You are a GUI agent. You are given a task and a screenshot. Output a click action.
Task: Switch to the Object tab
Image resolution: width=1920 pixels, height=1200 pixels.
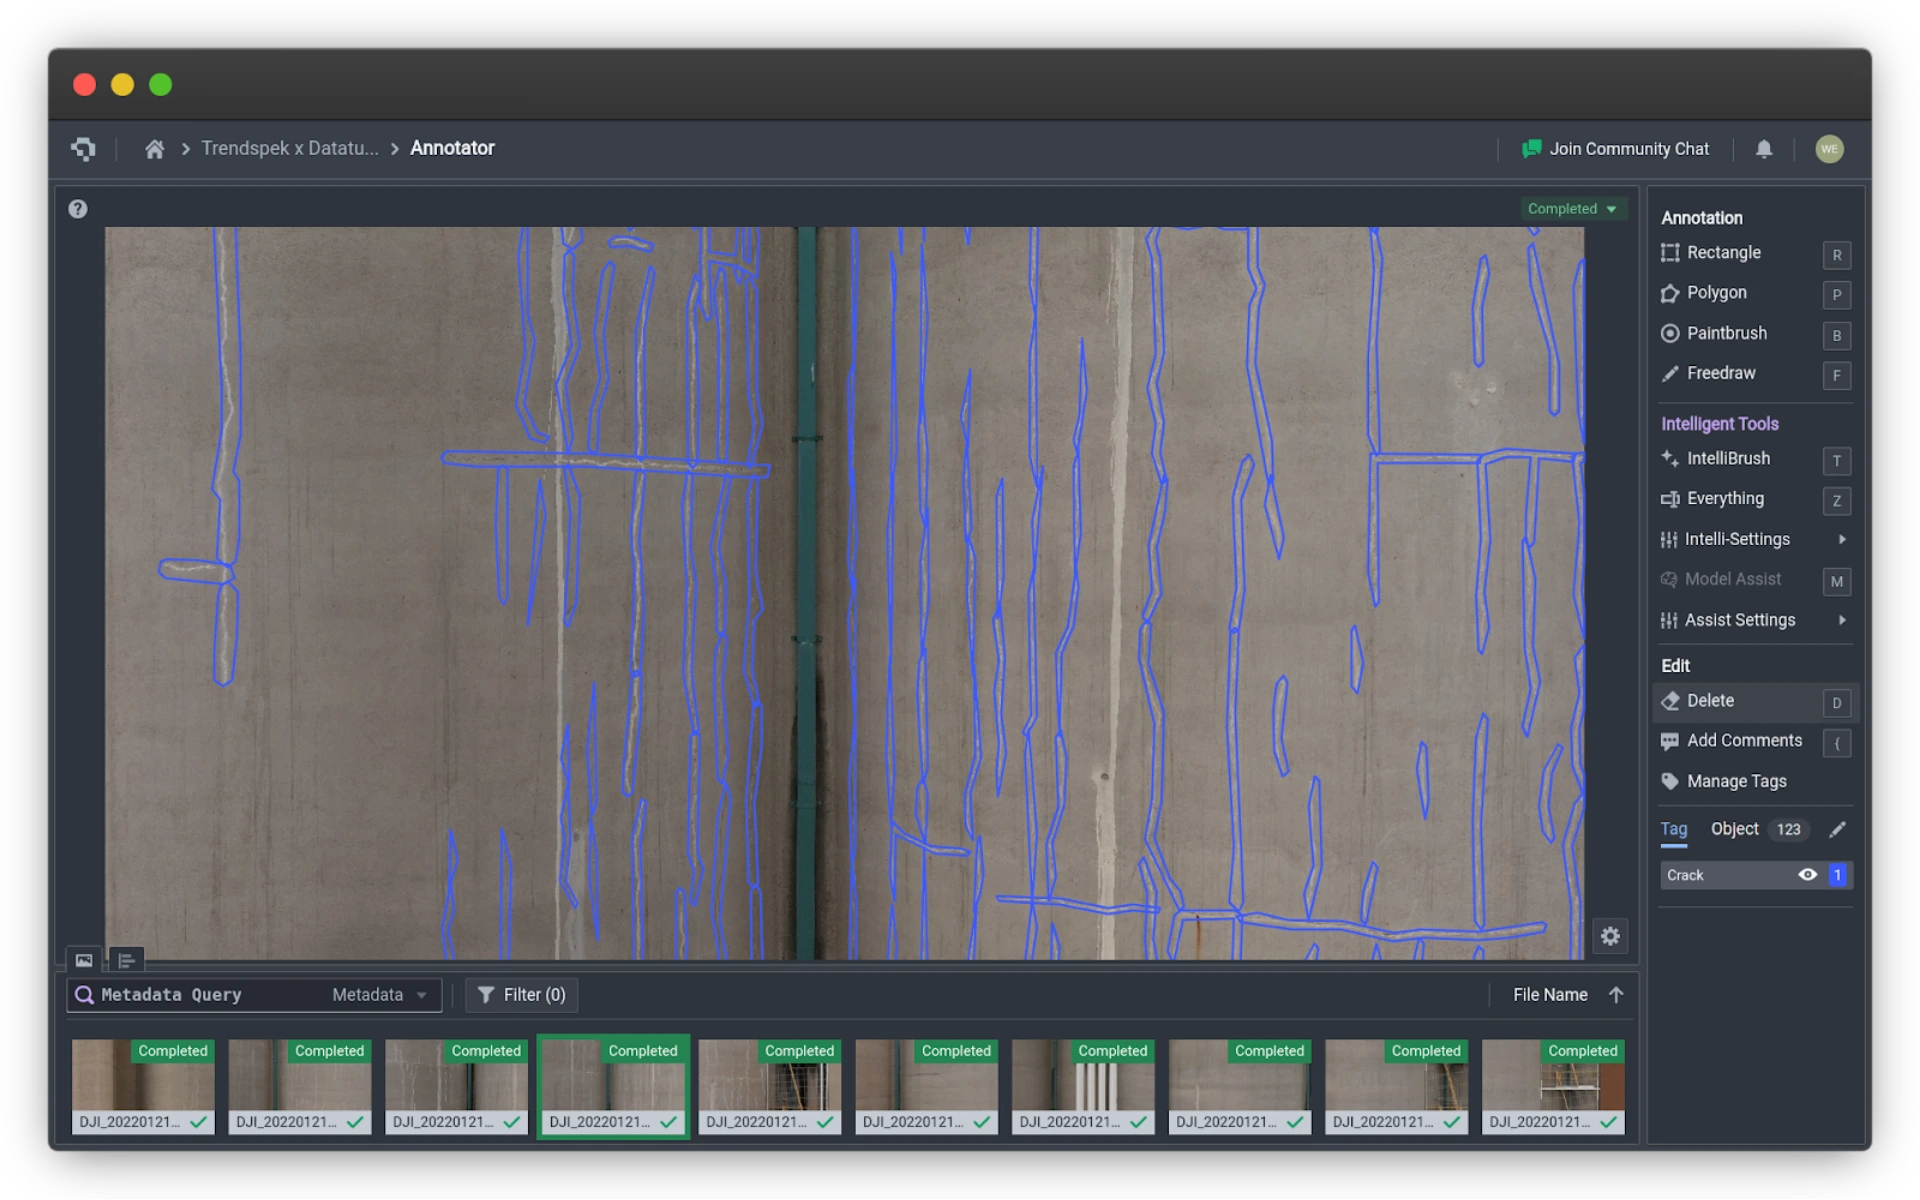click(1734, 829)
